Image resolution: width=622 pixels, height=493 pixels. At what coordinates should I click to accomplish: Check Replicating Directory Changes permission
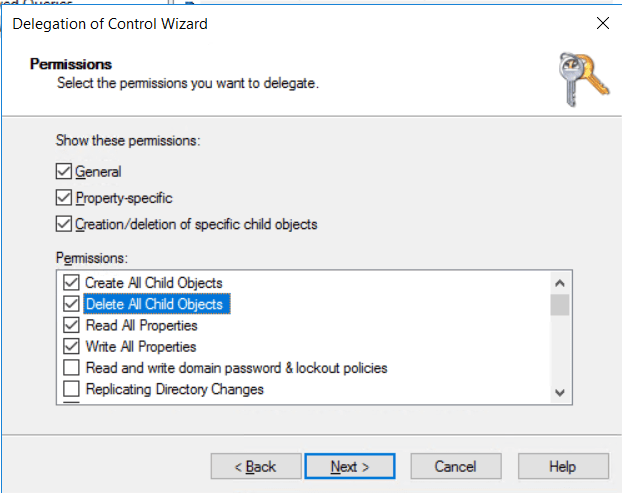click(x=71, y=389)
